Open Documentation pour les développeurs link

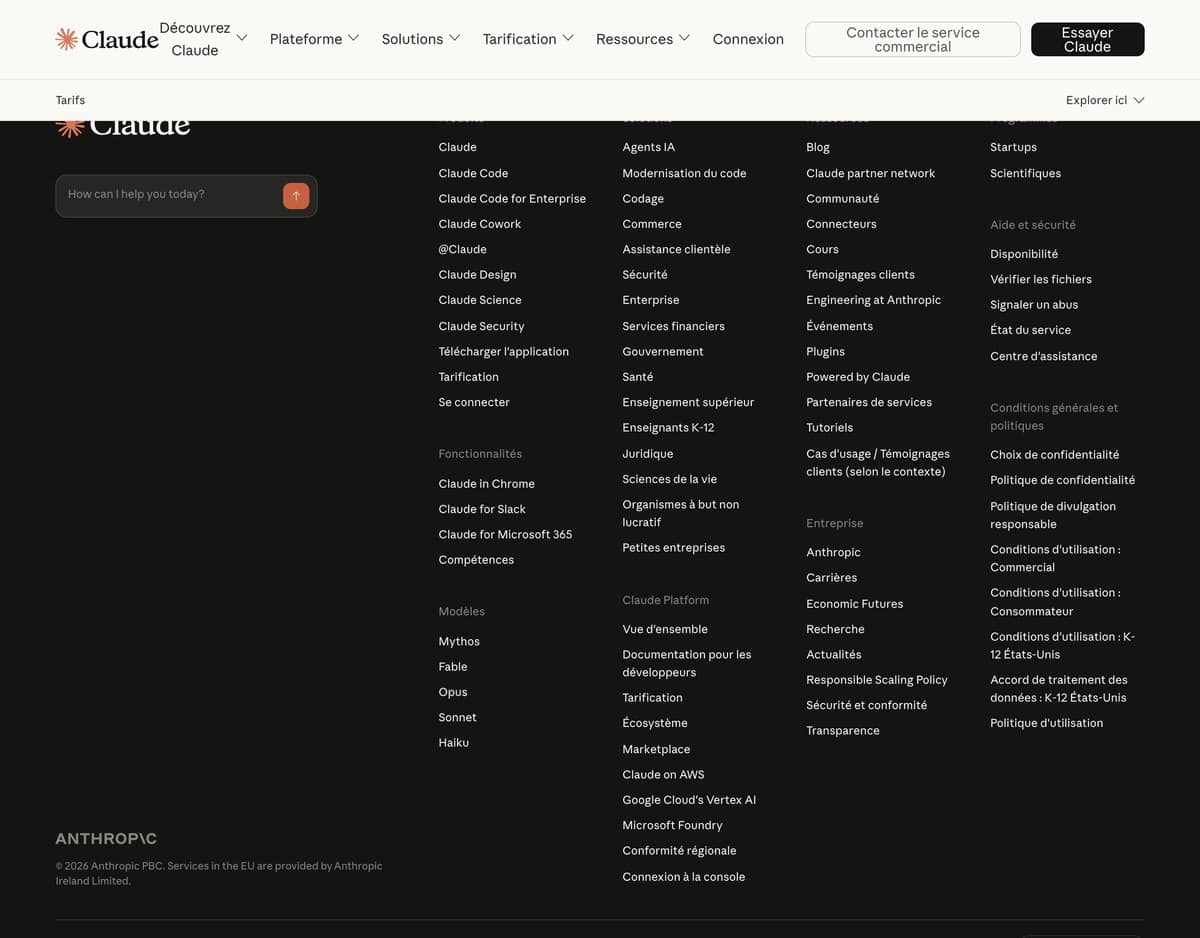pos(686,663)
